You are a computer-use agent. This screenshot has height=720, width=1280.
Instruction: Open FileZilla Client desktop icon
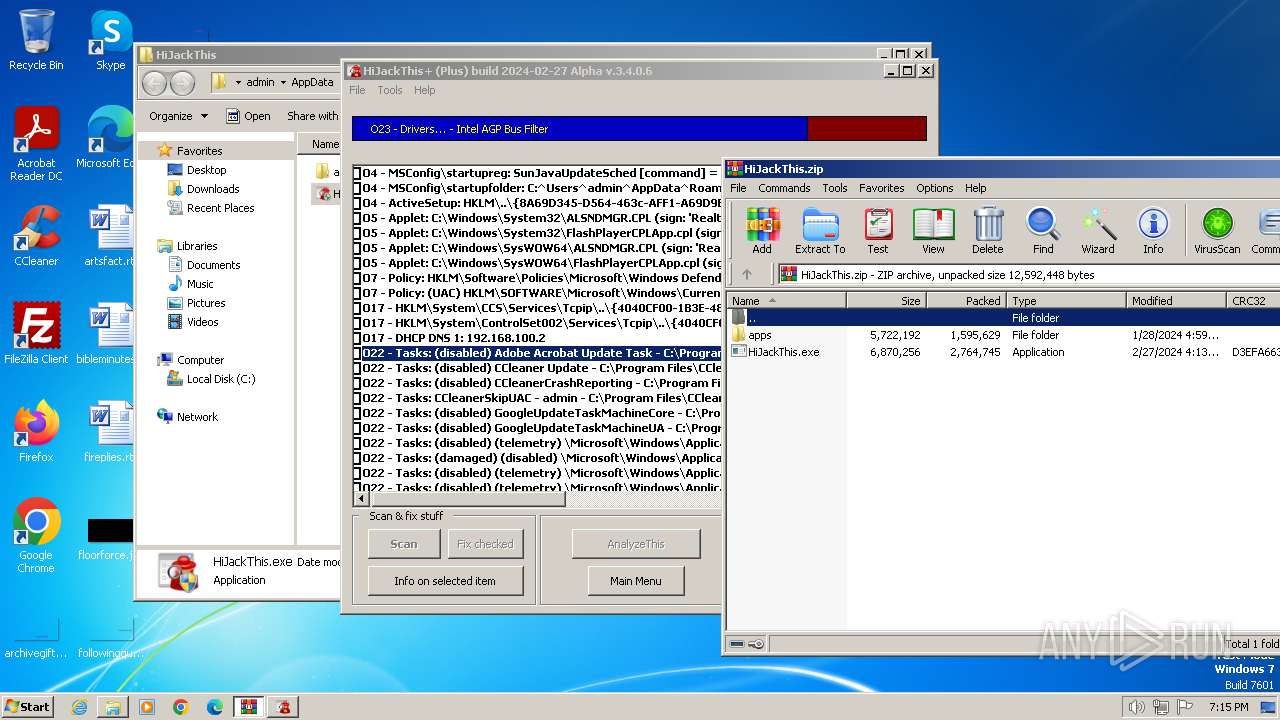[36, 333]
